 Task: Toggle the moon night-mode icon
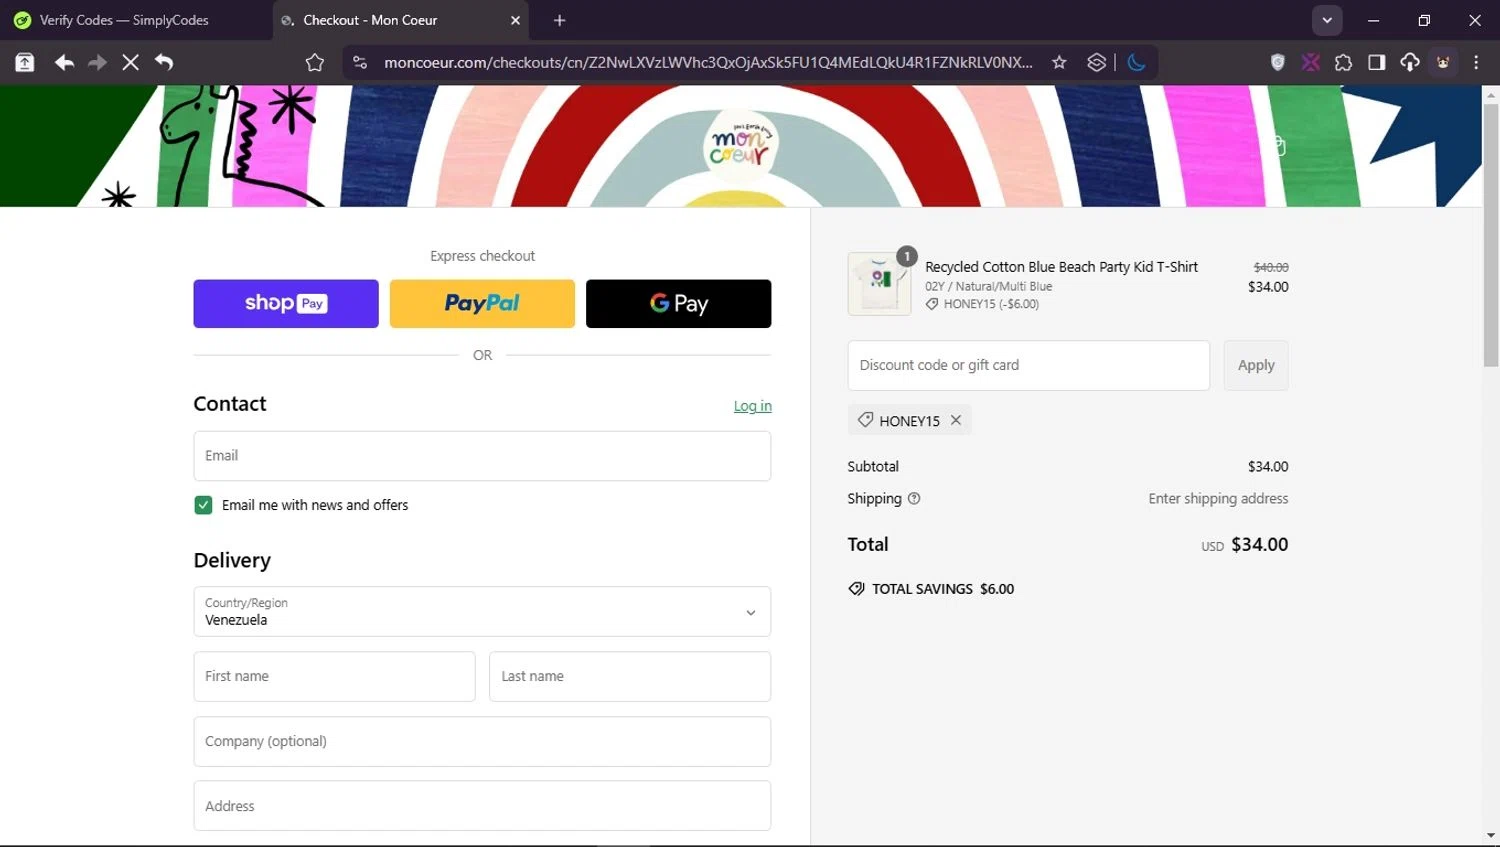(1137, 62)
